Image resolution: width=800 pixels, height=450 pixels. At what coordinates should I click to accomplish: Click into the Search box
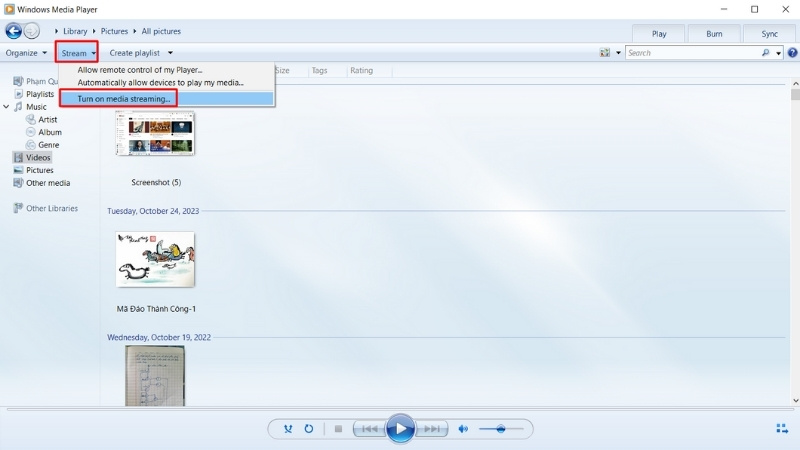[693, 53]
